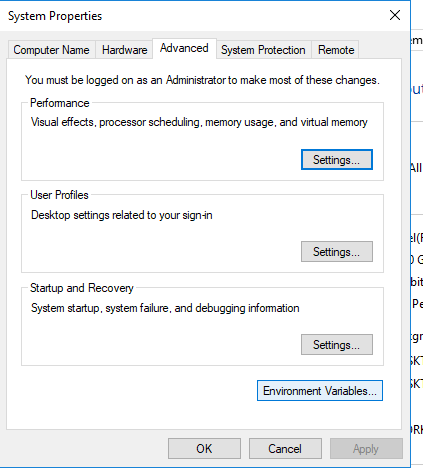Click Cancel to discard changes
Viewport: 423px width, 476px height.
(285, 449)
